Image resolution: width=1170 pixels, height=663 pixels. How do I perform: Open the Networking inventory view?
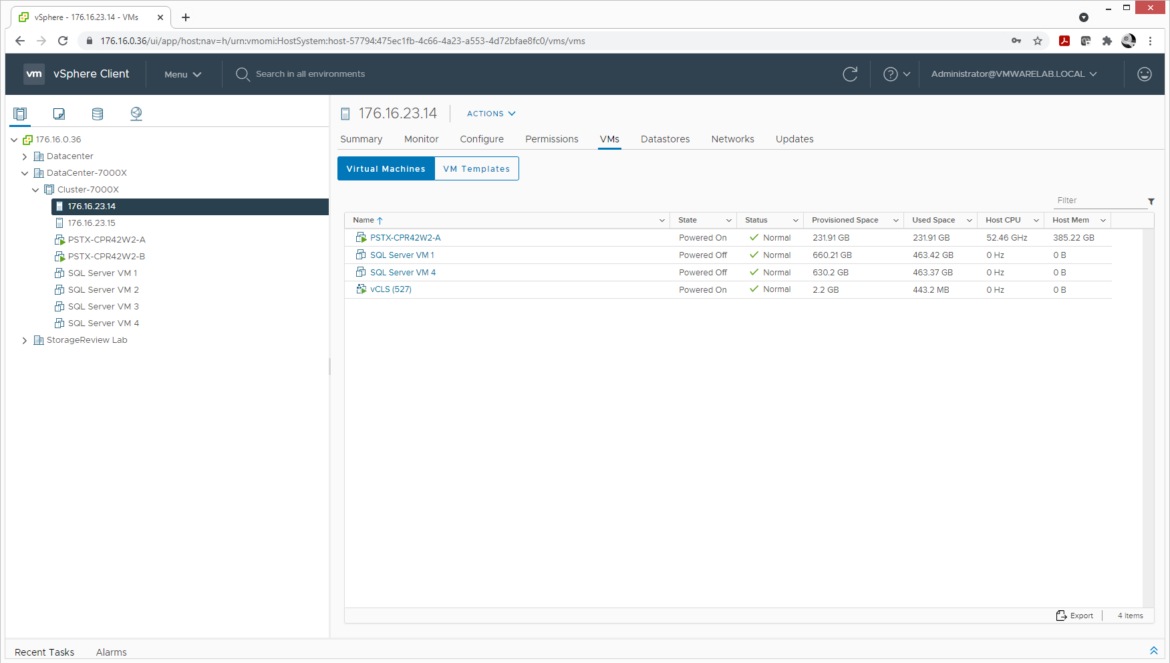(x=136, y=113)
